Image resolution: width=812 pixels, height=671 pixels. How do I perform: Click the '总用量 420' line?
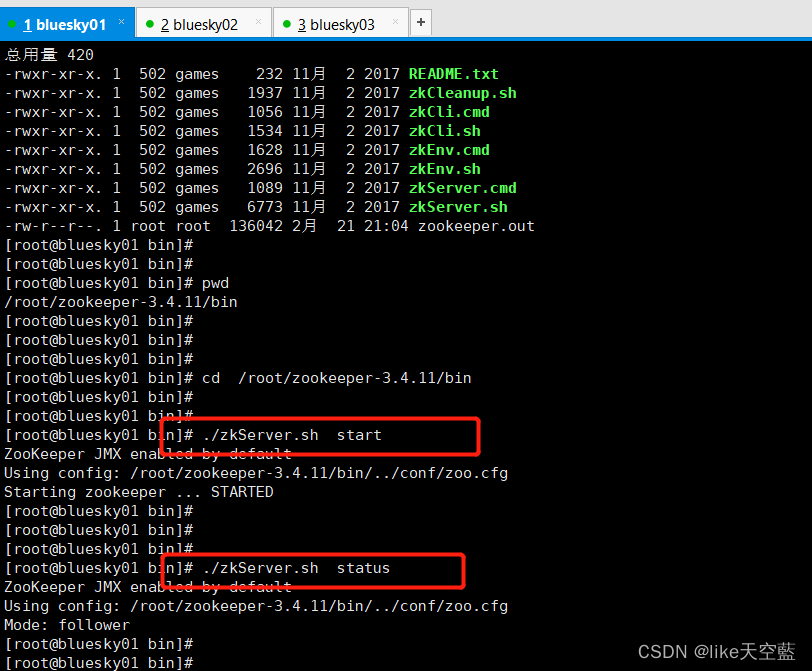[x=50, y=55]
